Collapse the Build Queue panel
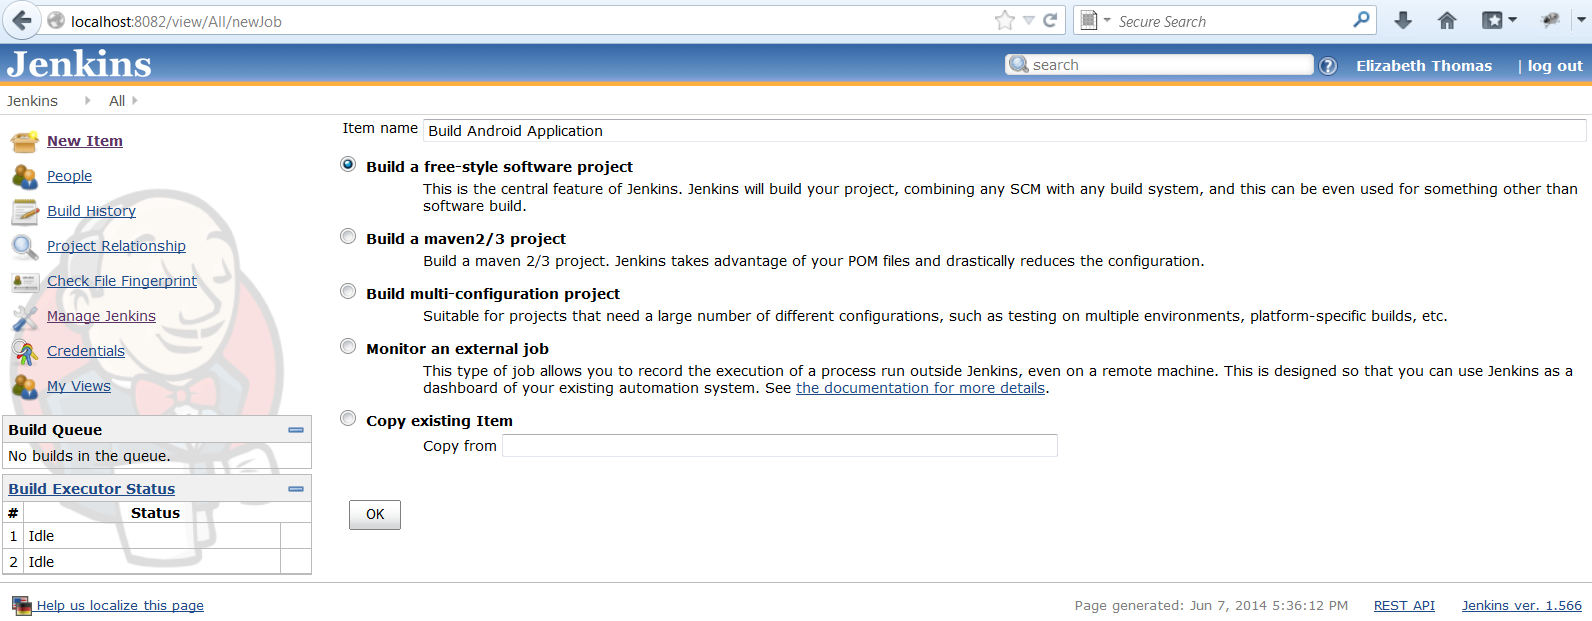Viewport: 1592px width, 621px height. coord(296,430)
